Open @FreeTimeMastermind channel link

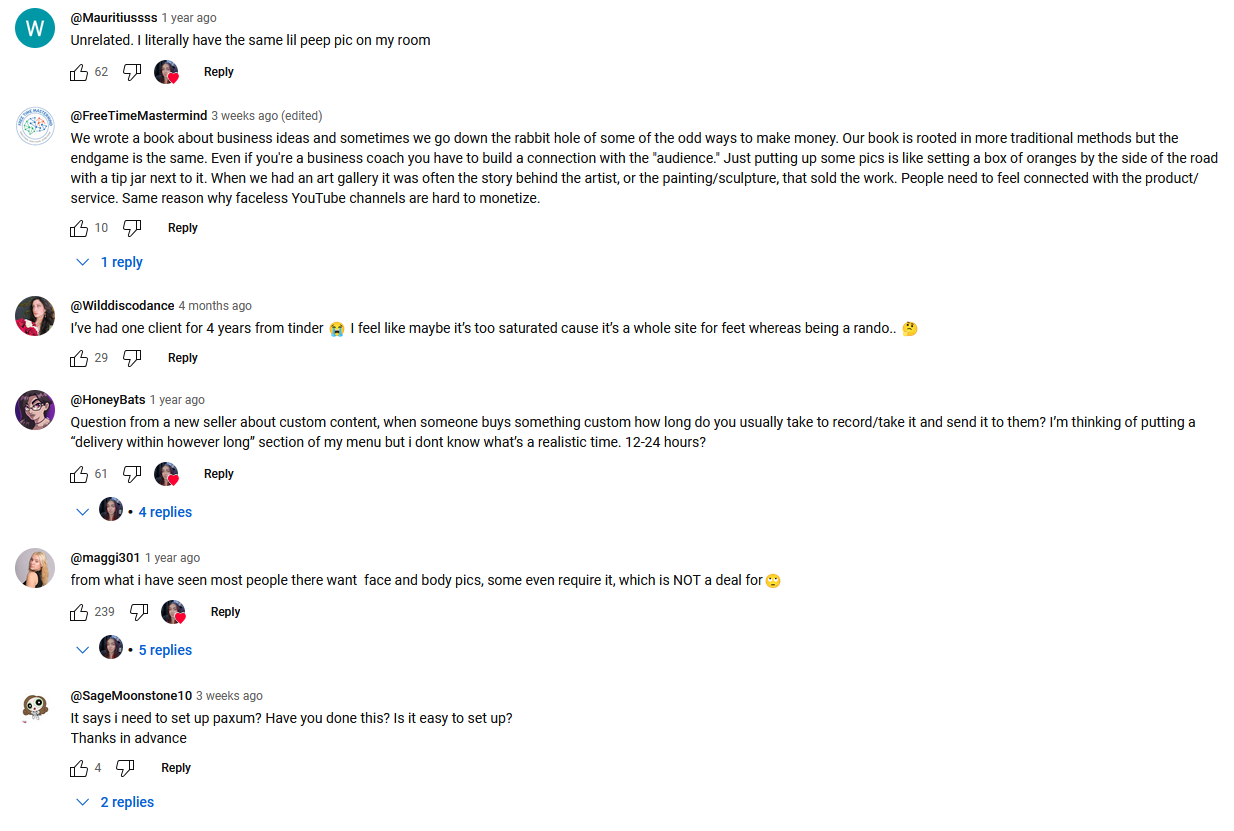pyautogui.click(x=138, y=116)
